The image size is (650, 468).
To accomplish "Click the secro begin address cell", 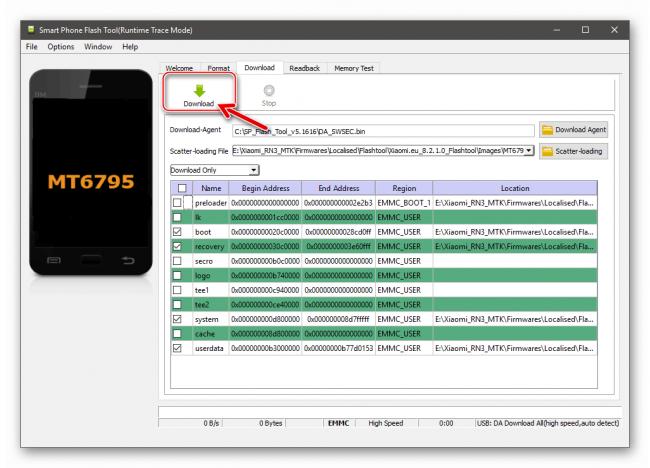I will tap(265, 261).
